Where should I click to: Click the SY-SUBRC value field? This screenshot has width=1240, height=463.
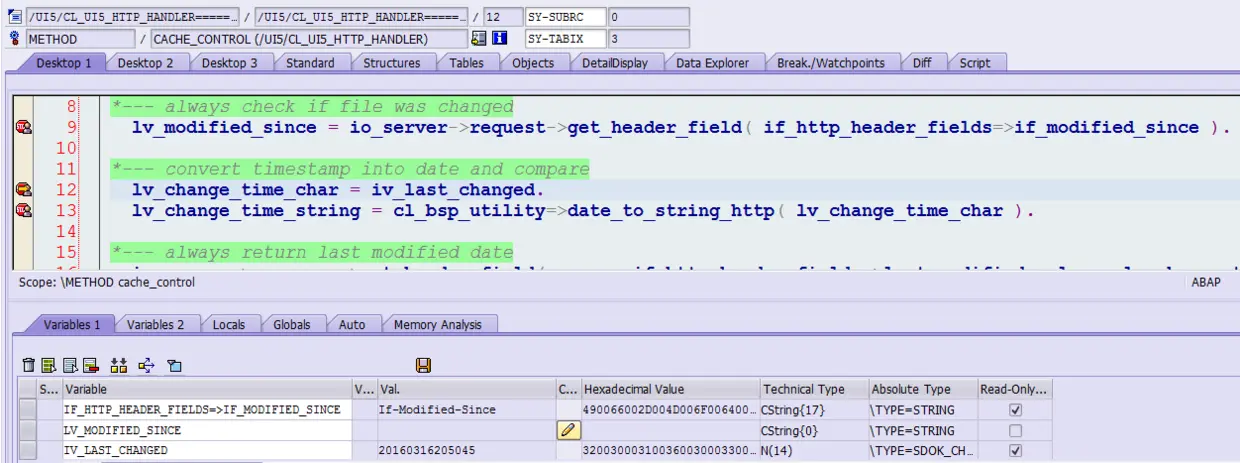point(648,17)
